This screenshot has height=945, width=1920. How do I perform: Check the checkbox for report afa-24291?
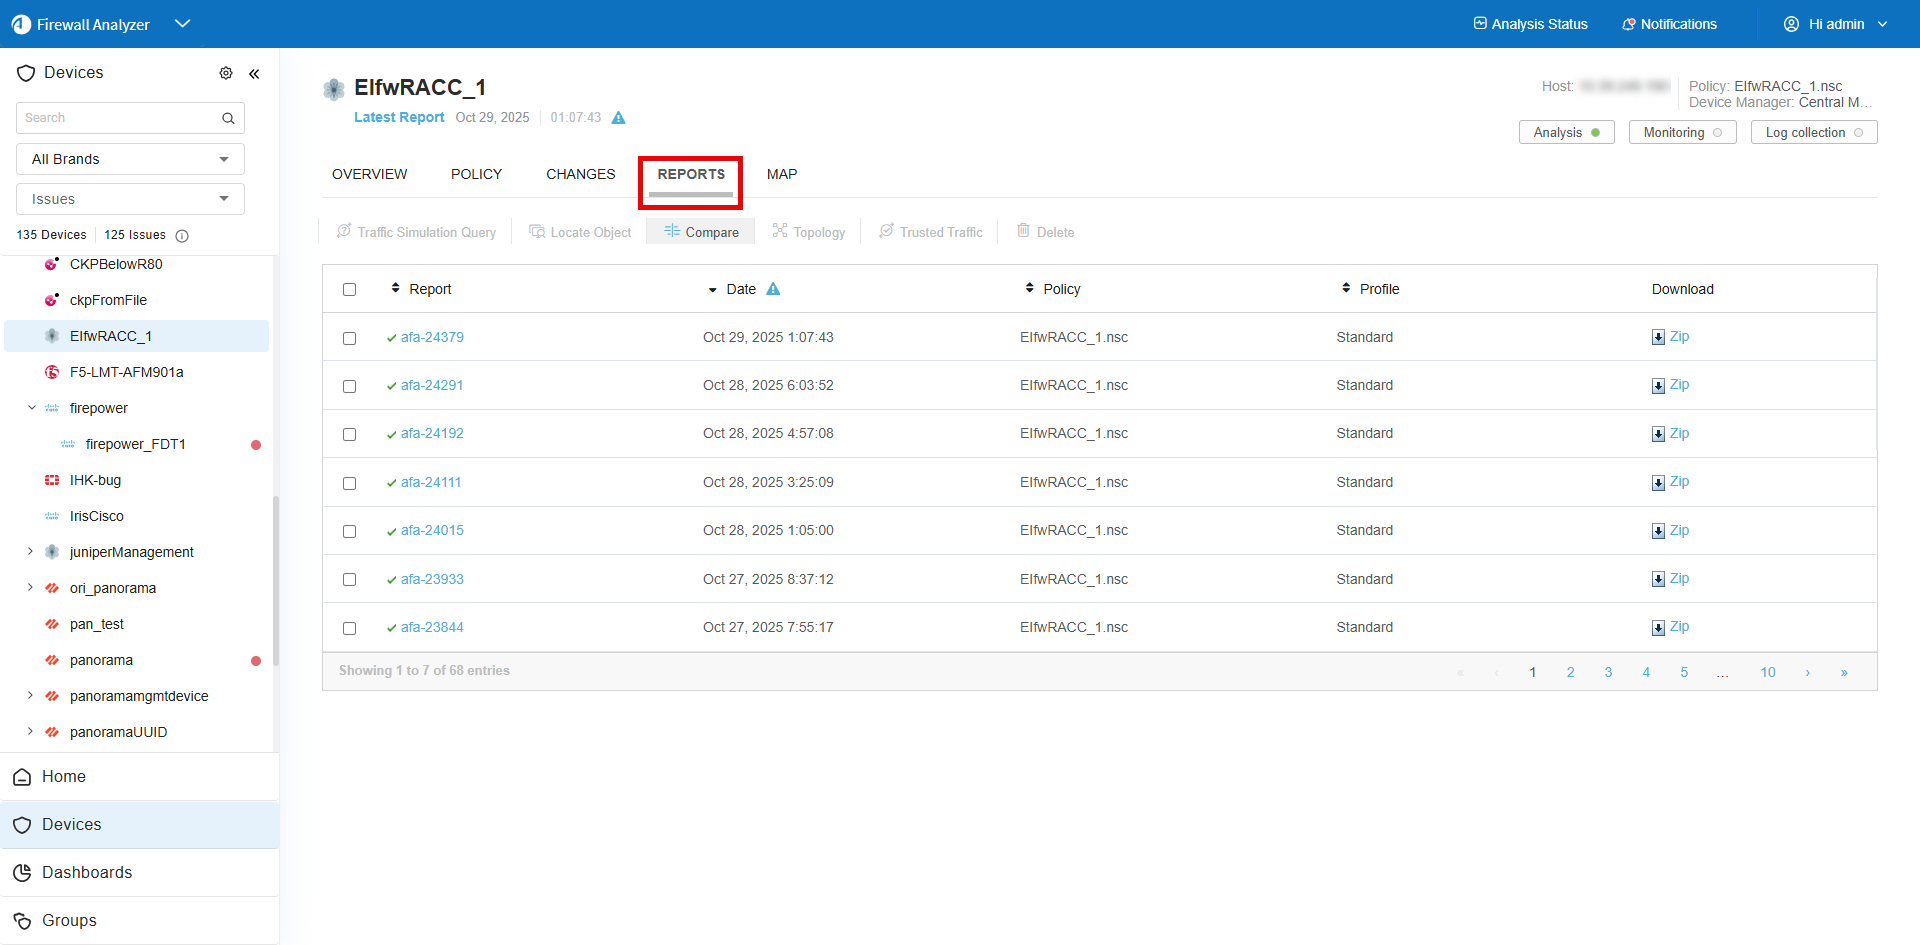(x=349, y=386)
